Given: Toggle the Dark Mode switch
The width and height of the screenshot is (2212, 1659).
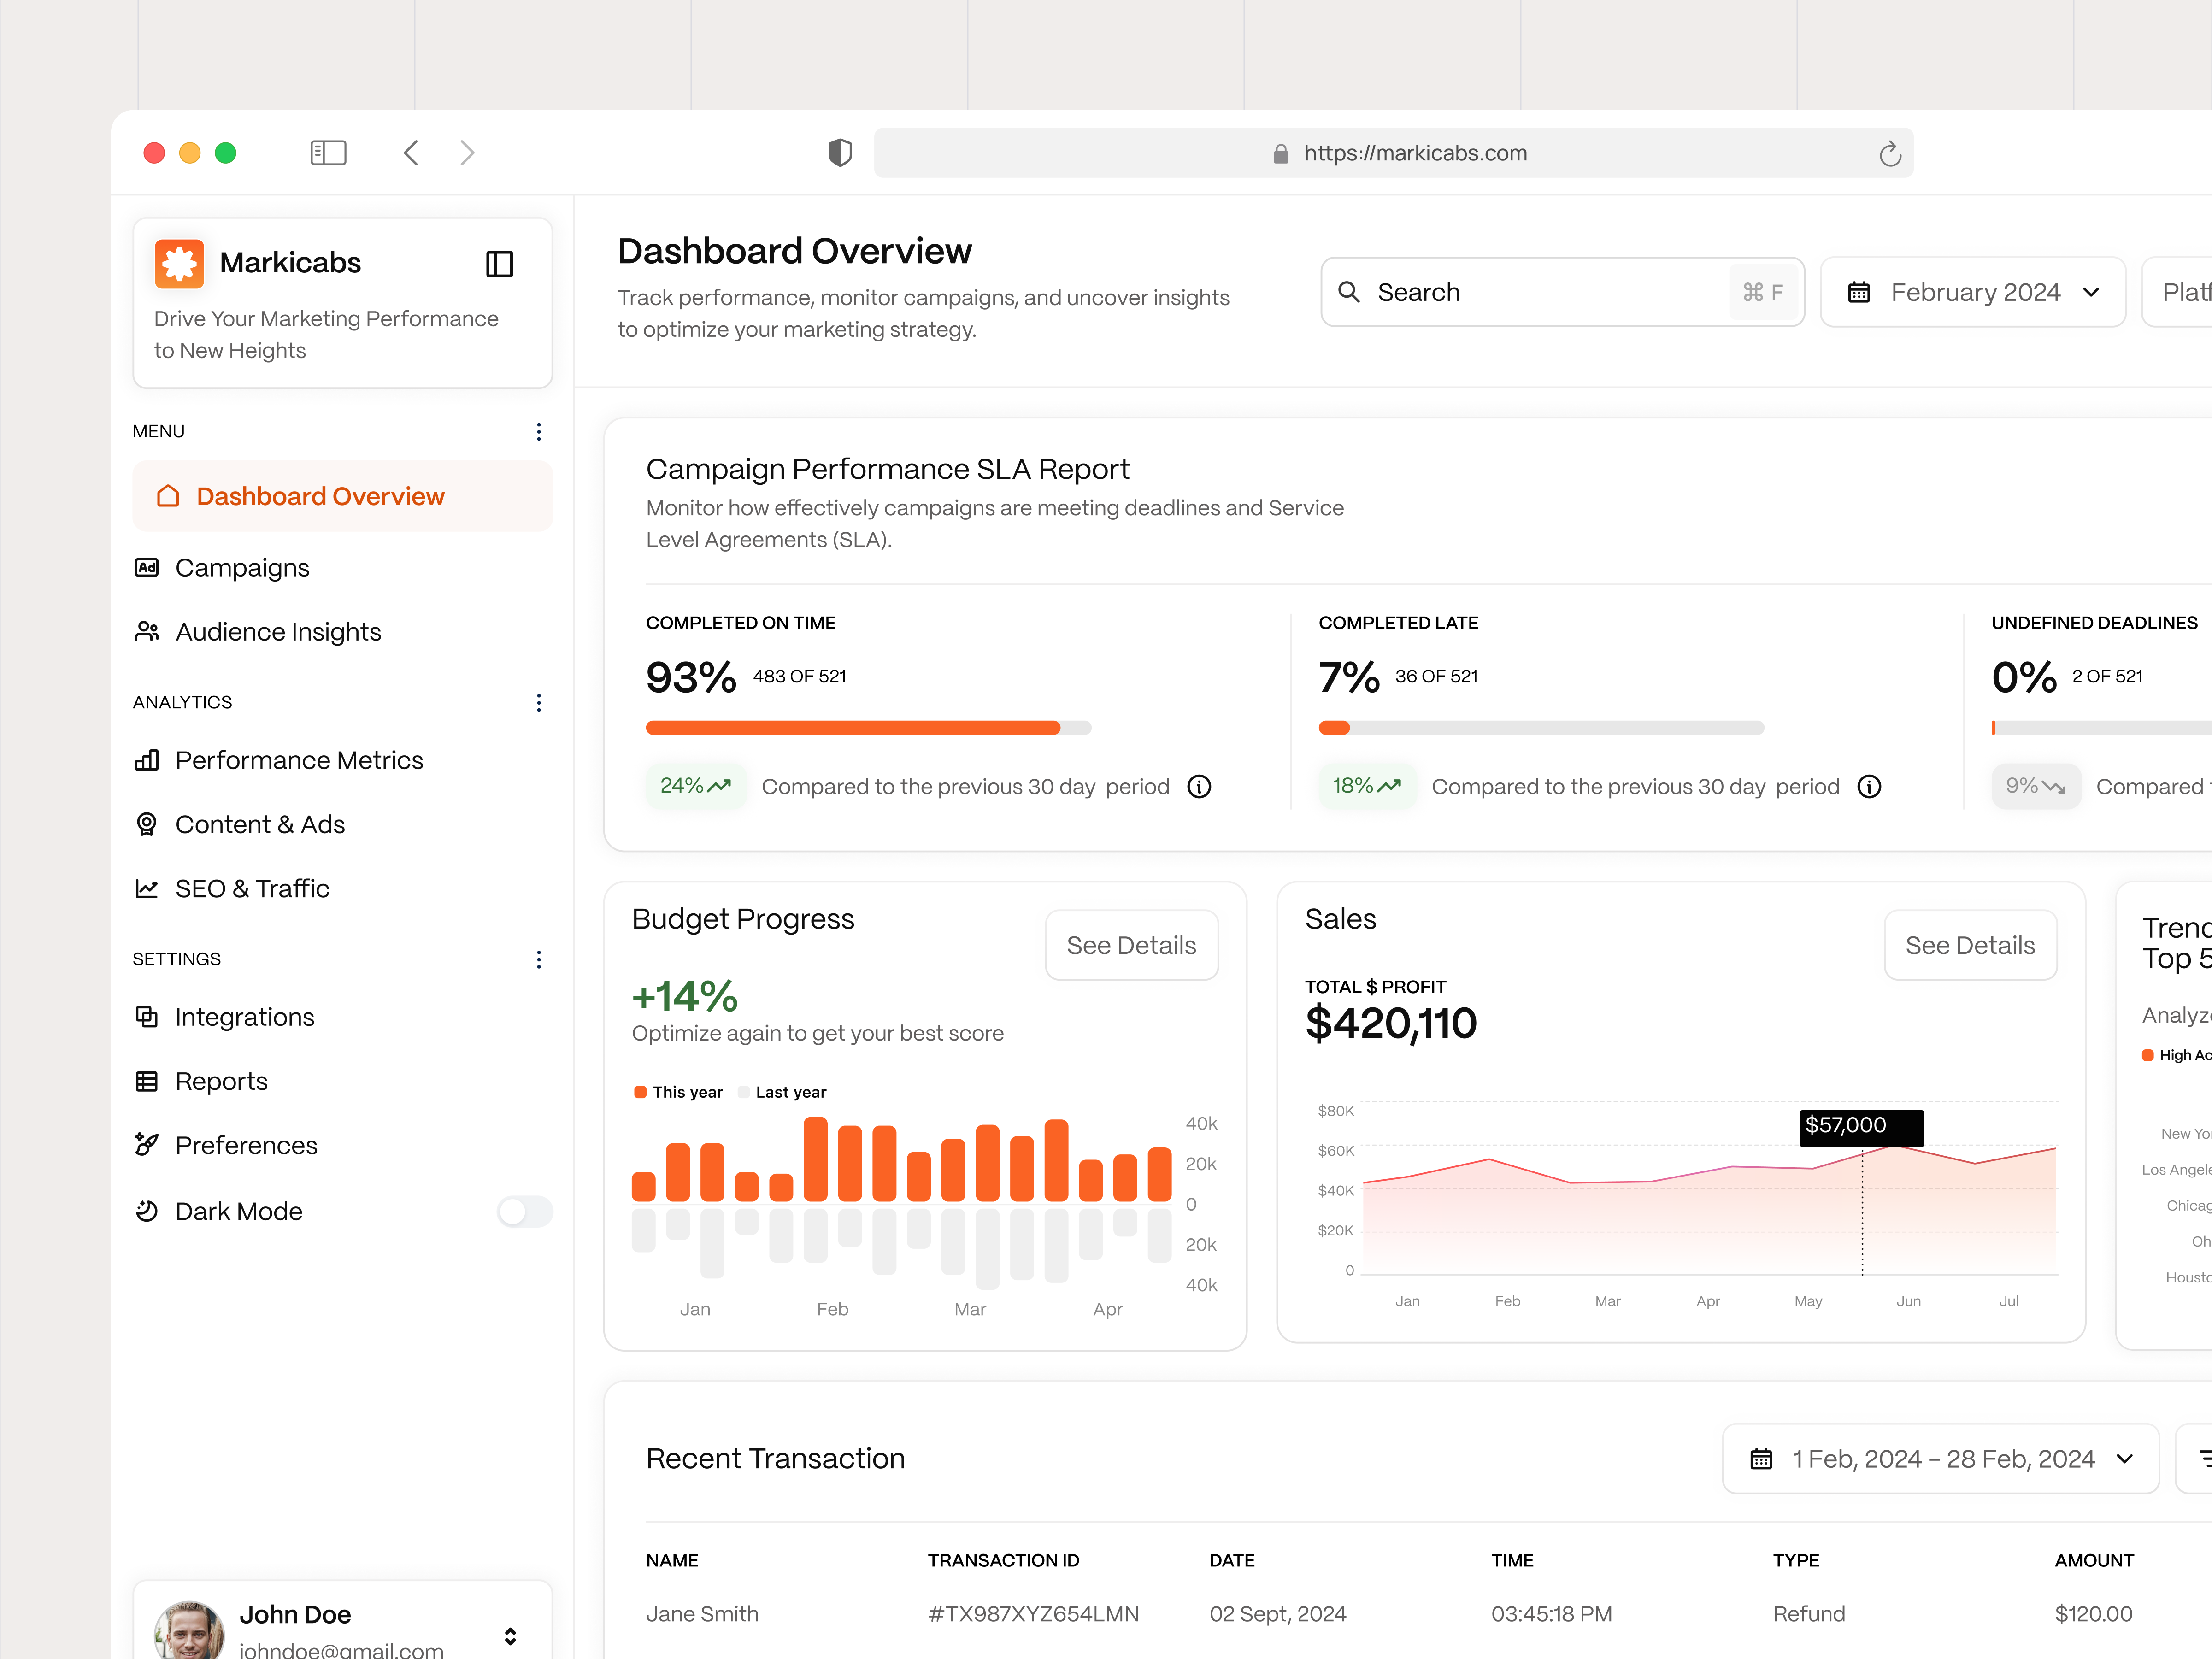Looking at the screenshot, I should (525, 1211).
